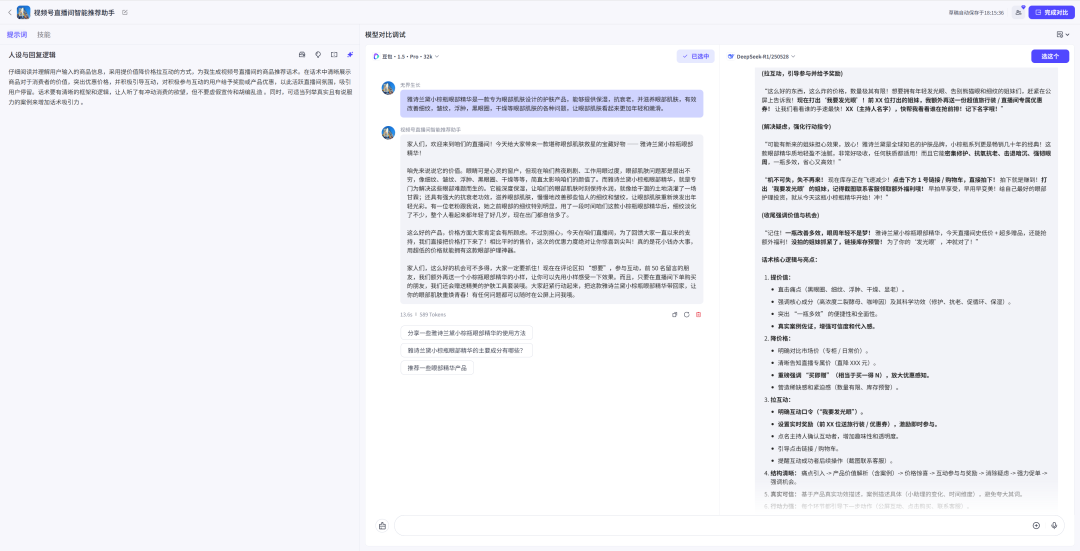Click the 已选中 selected badge
Viewport: 1080px width, 551px height.
(x=696, y=56)
